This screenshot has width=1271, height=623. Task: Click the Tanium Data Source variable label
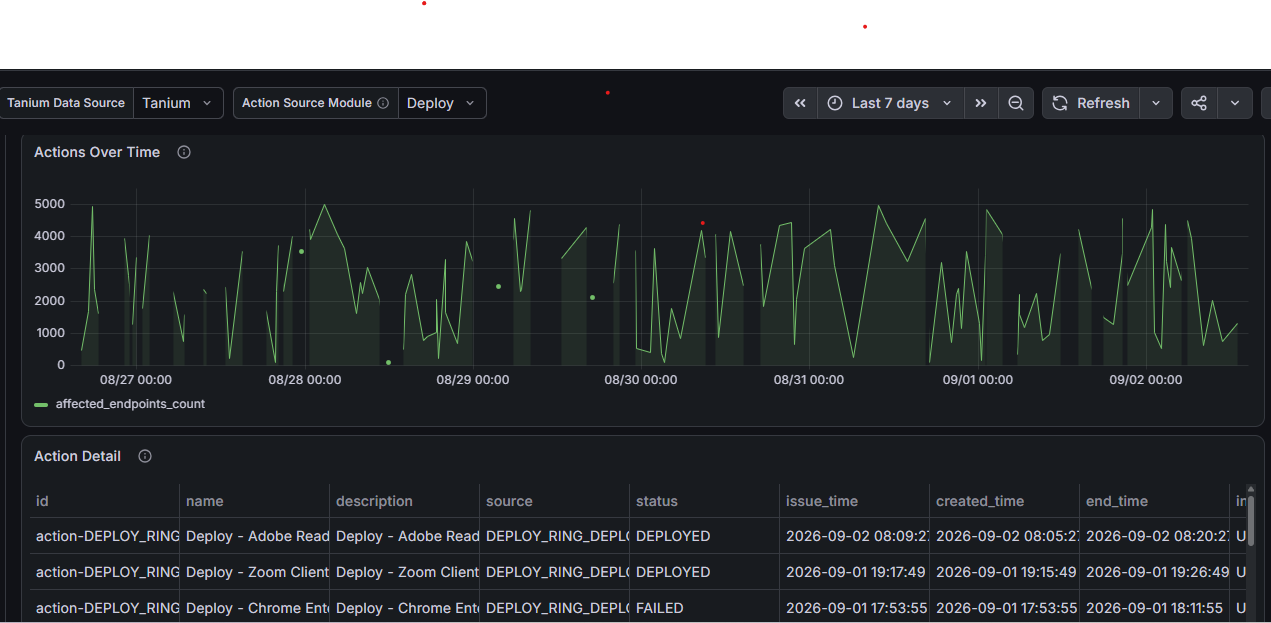coord(66,103)
